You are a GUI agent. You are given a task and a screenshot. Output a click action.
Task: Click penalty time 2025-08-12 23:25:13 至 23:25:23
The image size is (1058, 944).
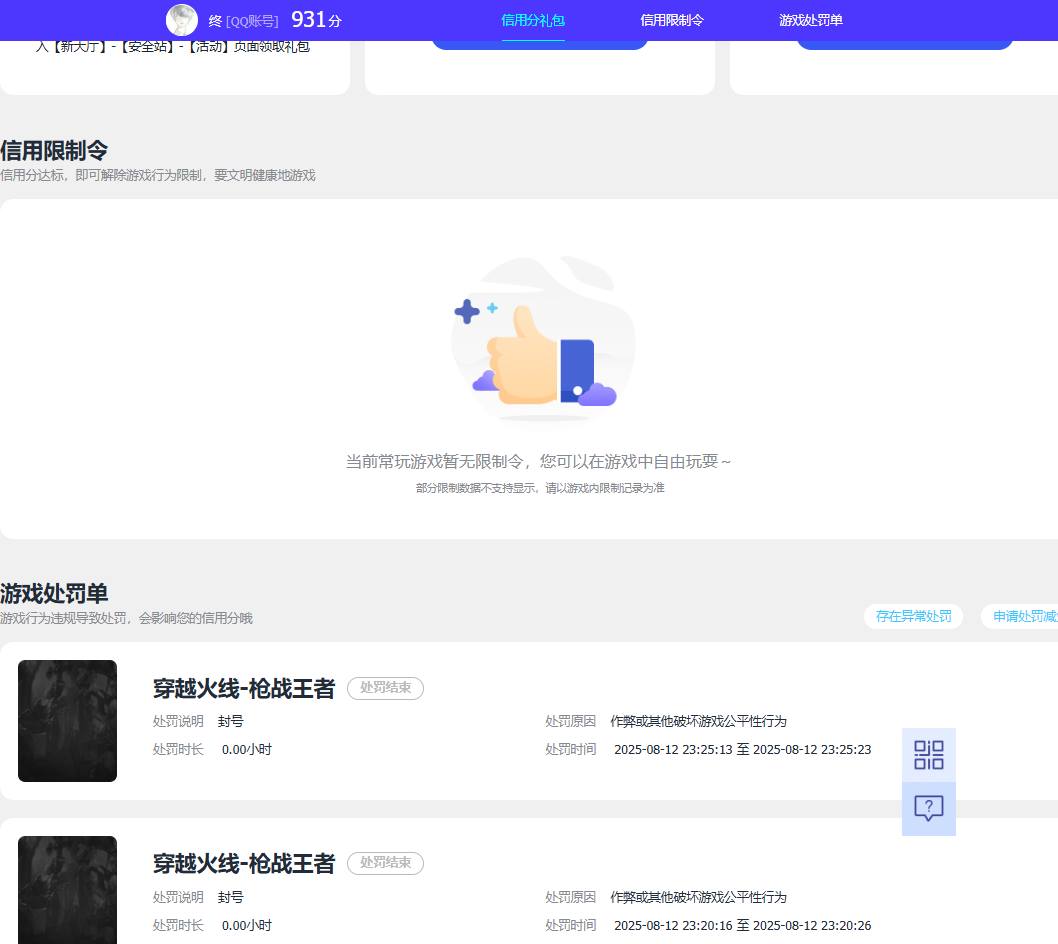pyautogui.click(x=742, y=750)
